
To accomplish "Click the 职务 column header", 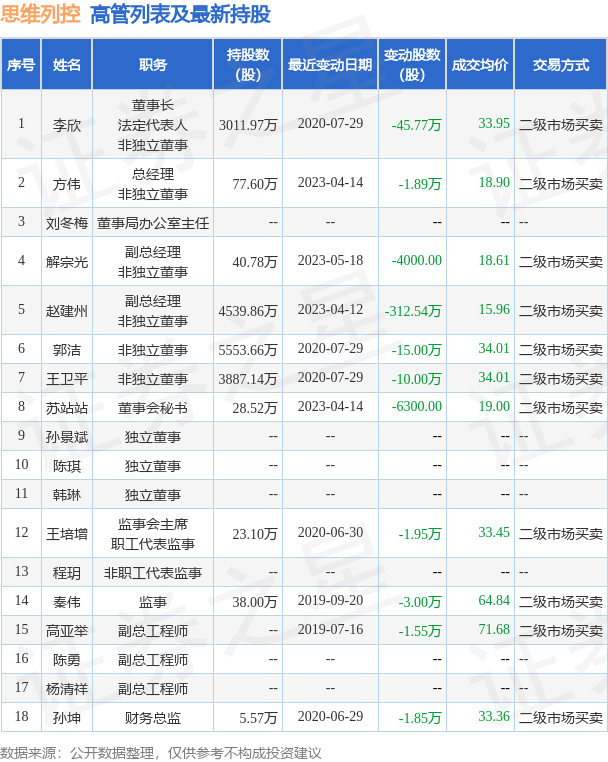I will tap(153, 65).
